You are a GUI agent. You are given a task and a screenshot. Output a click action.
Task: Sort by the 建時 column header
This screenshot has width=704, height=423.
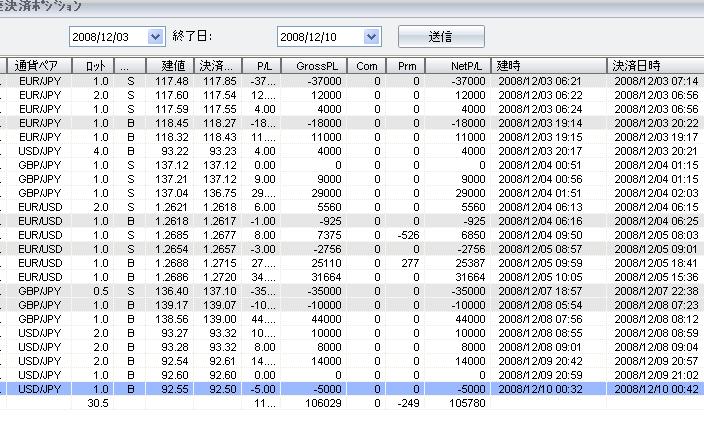549,66
